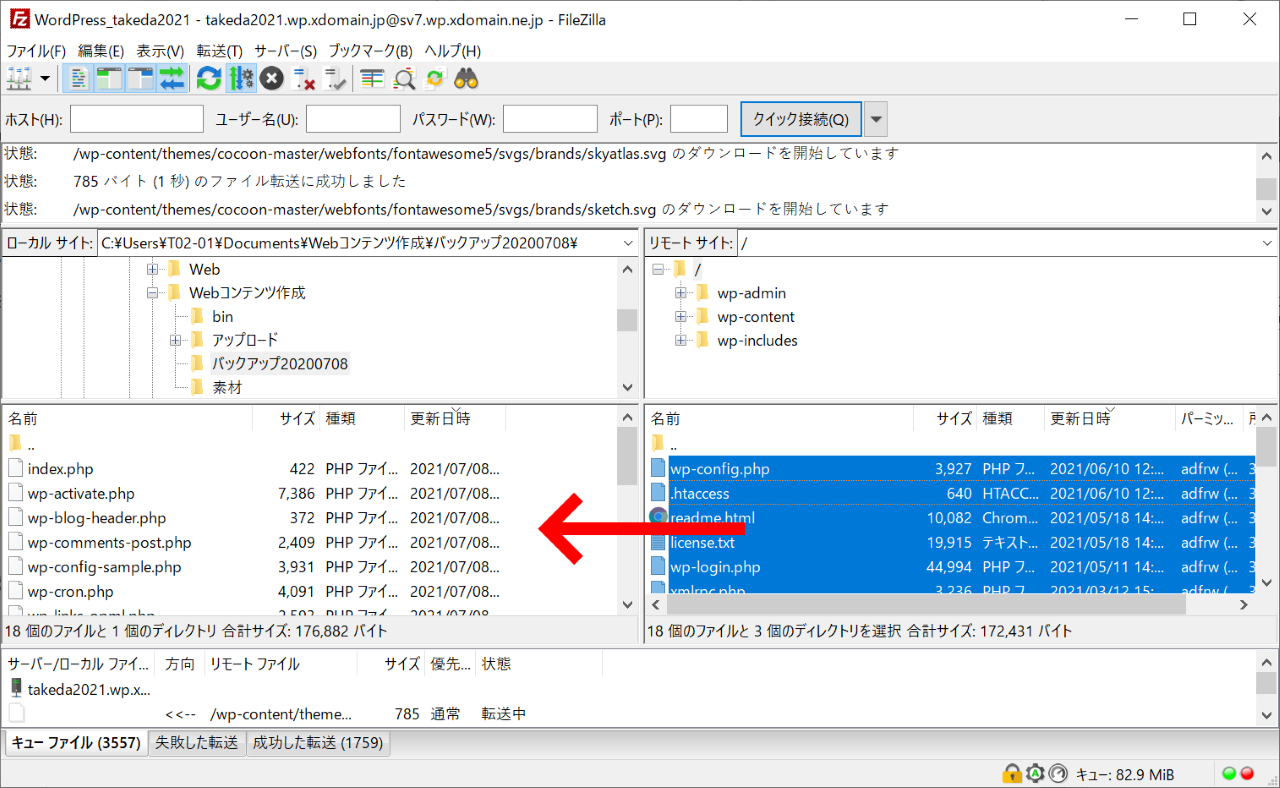
Task: Click the padlock encryption status icon
Action: tap(1012, 774)
